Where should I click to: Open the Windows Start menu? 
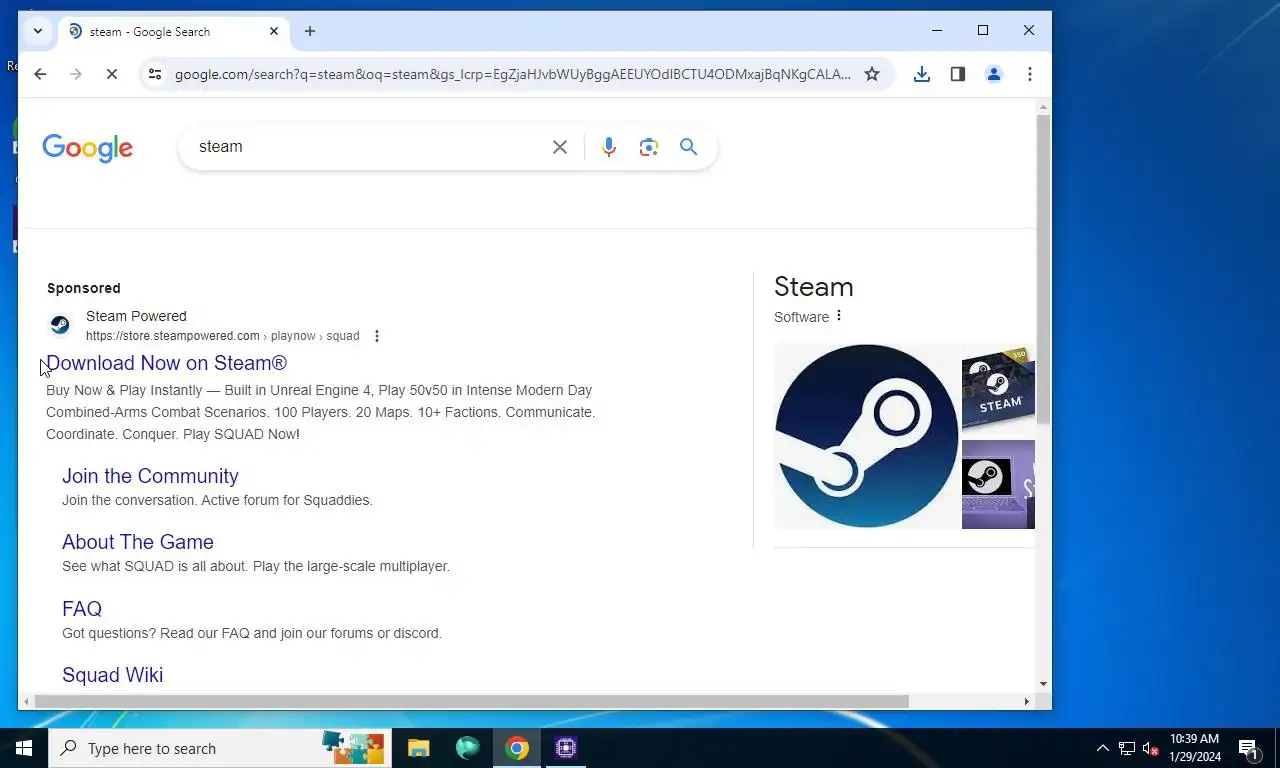(x=24, y=748)
